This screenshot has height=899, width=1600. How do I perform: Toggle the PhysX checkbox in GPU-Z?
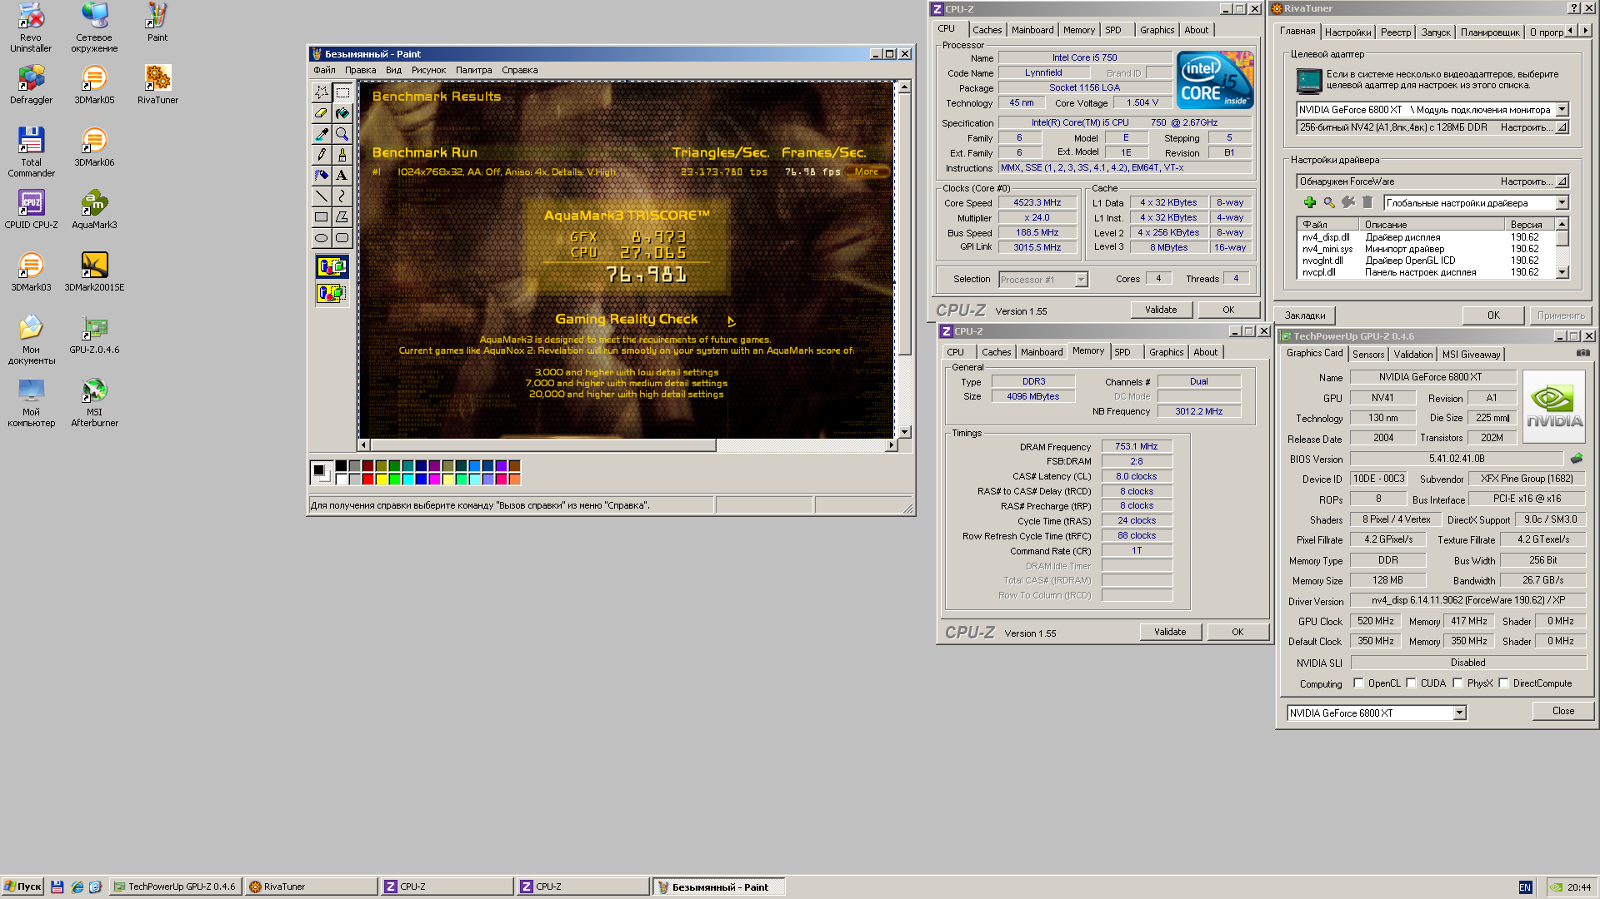[x=1458, y=683]
